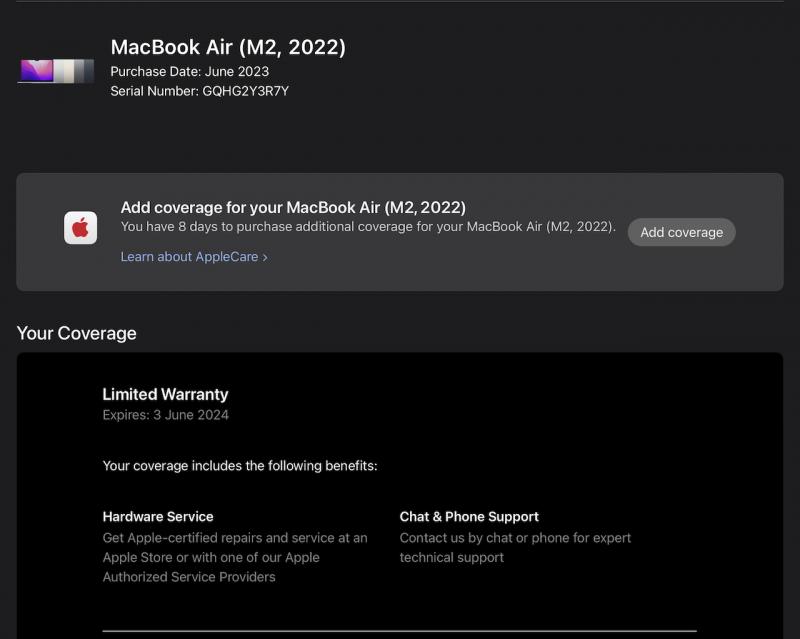The image size is (800, 639).
Task: Click the Add coverage button
Action: (x=682, y=232)
